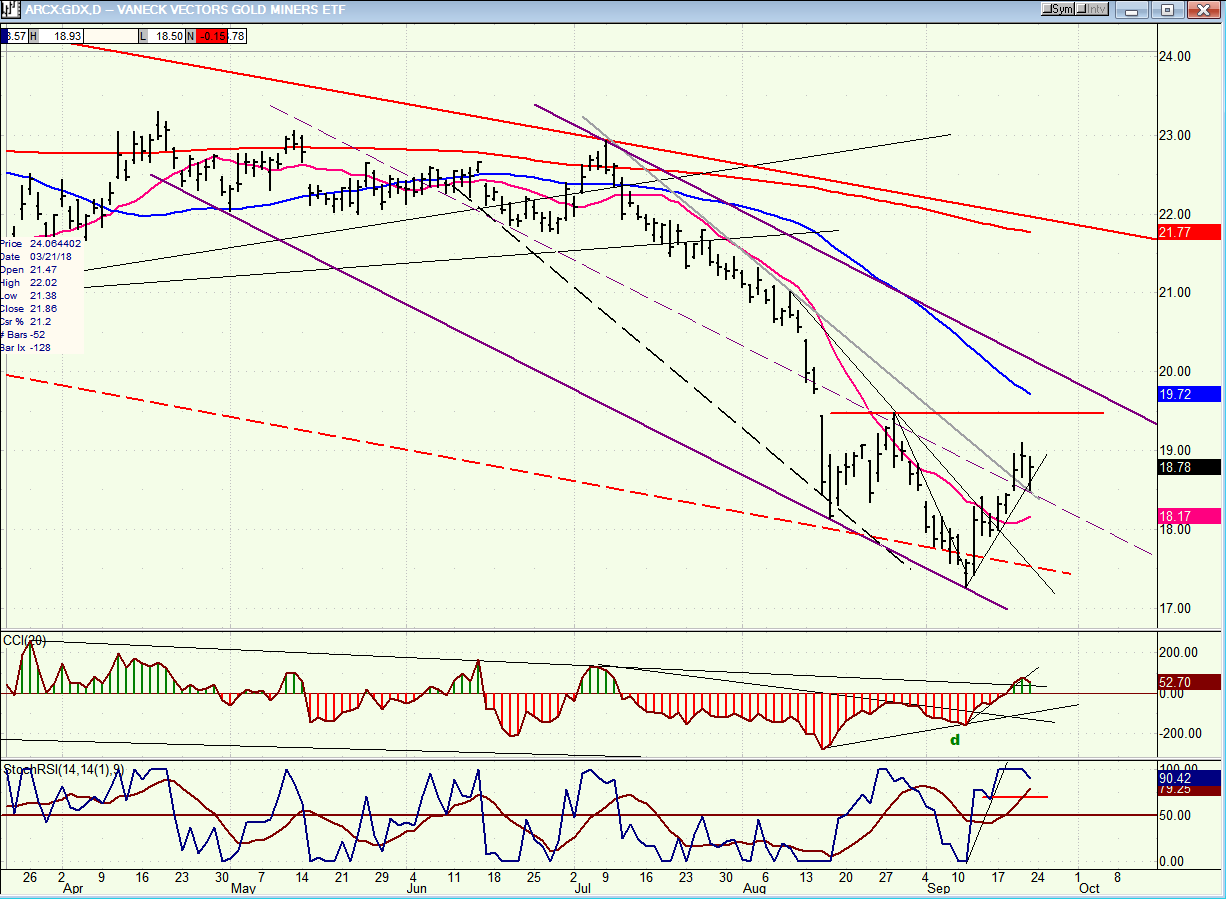1226x899 pixels.
Task: Click the # Bars -52 data row
Action: (x=22, y=334)
